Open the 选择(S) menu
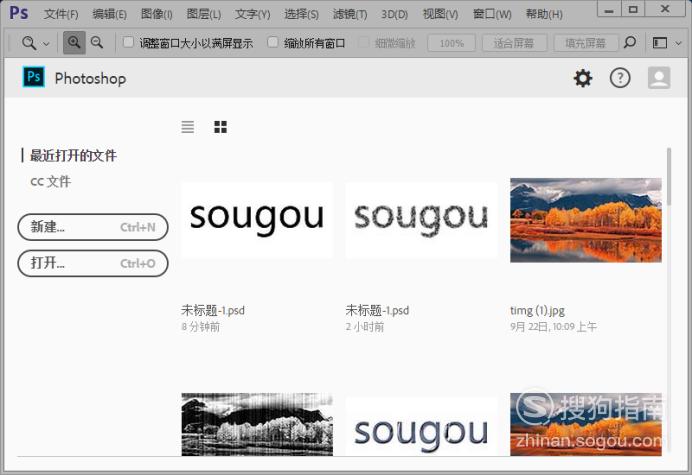The height and width of the screenshot is (475, 692). click(x=301, y=15)
